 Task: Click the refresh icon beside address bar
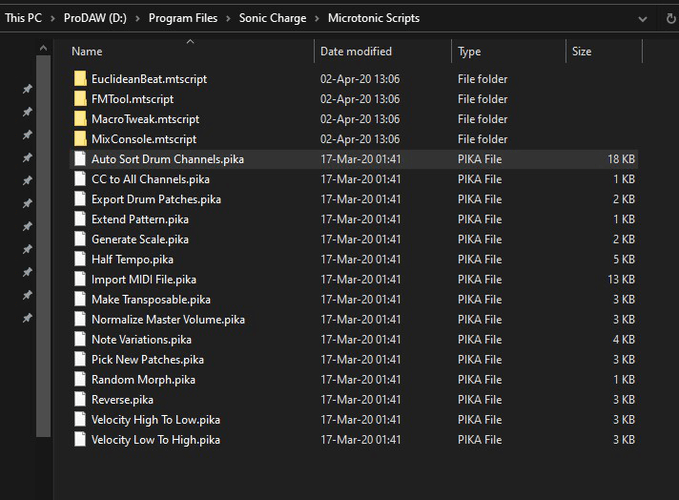click(670, 19)
